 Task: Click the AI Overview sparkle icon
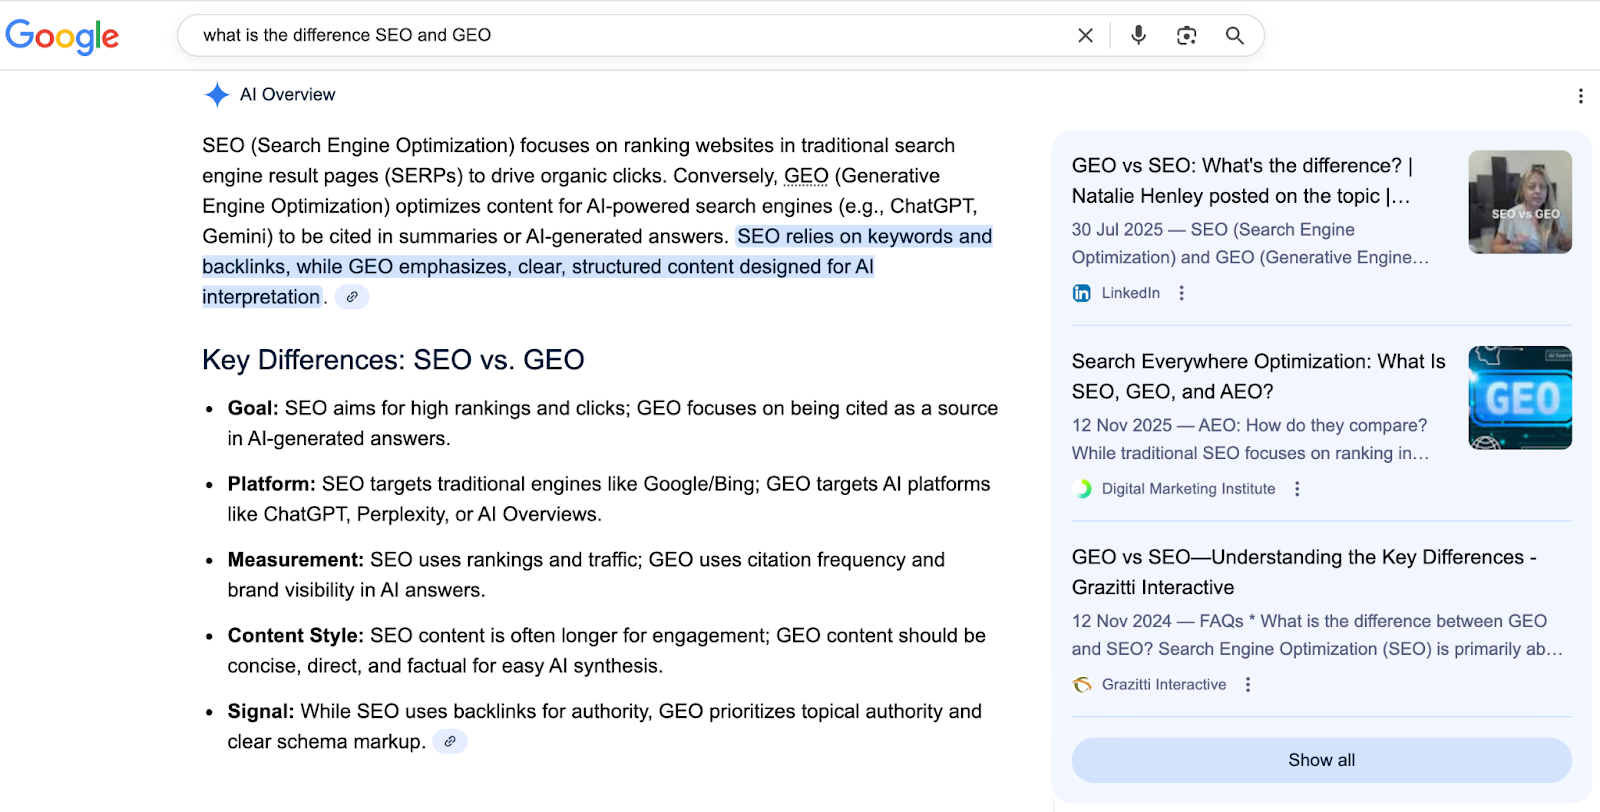point(217,95)
